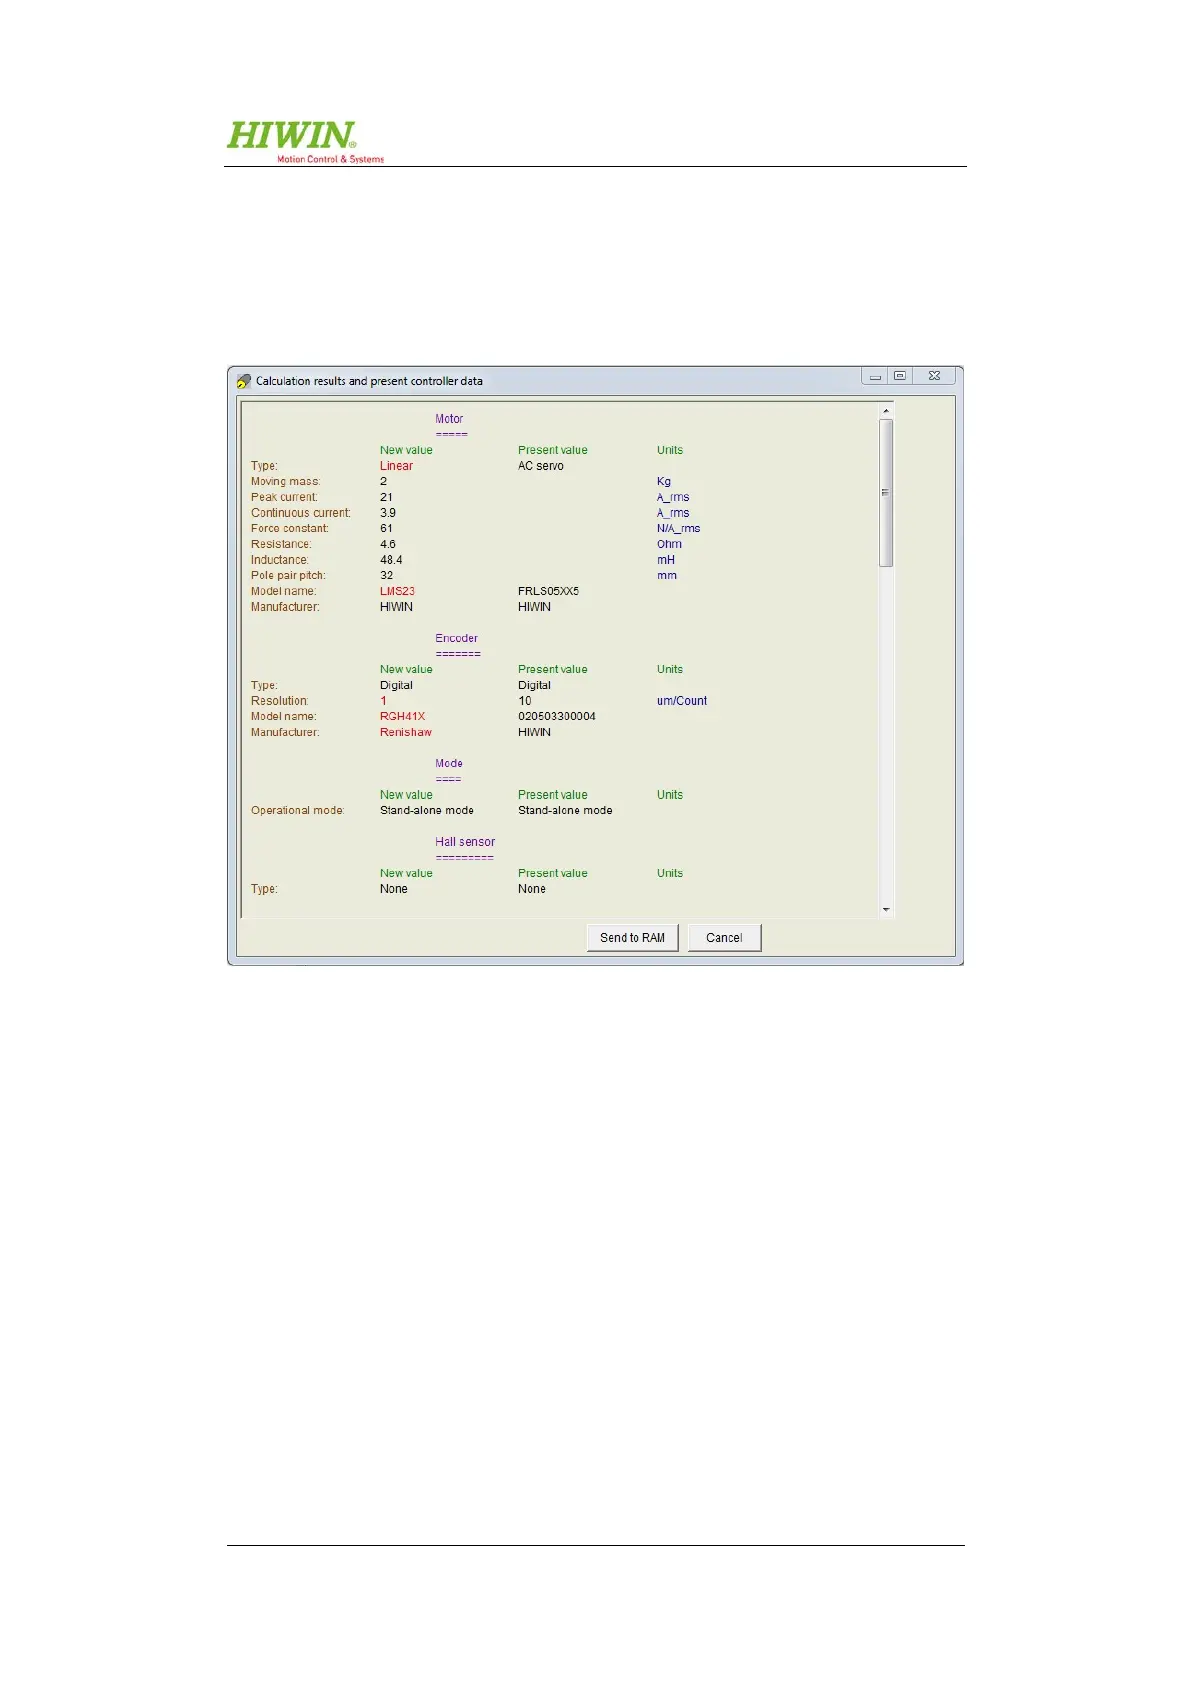Select the red 'Linear' motor type value

[396, 466]
